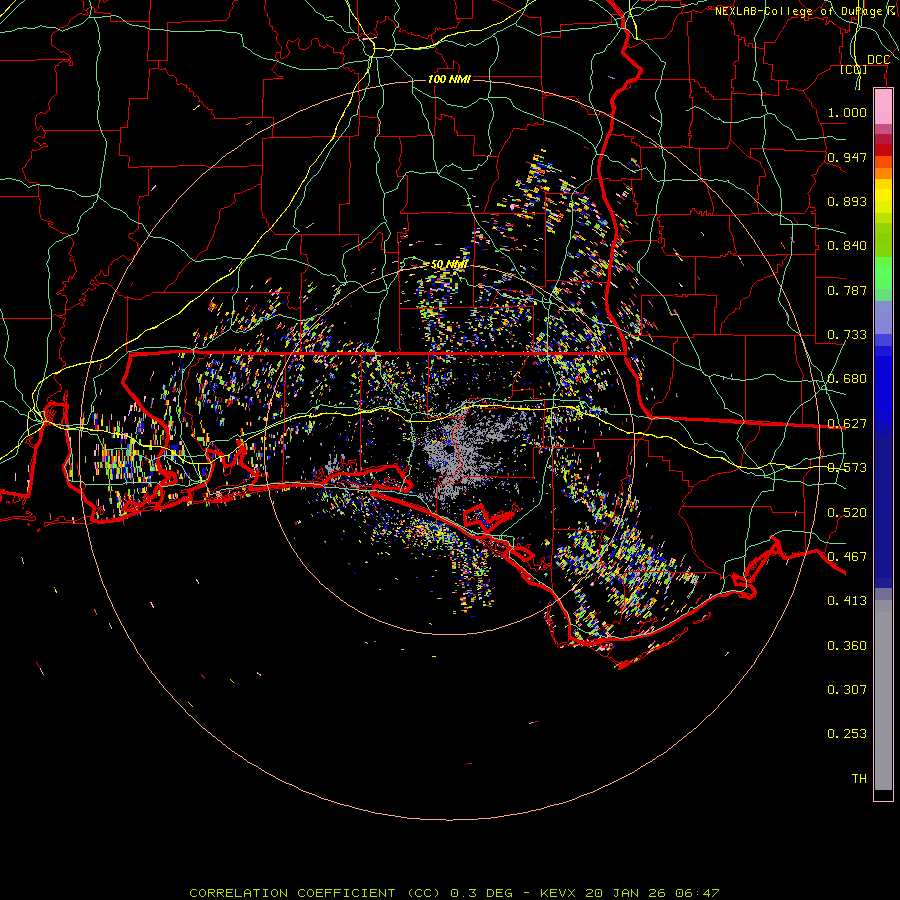
Task: Click the 0.733 color bar value
Action: 847,335
